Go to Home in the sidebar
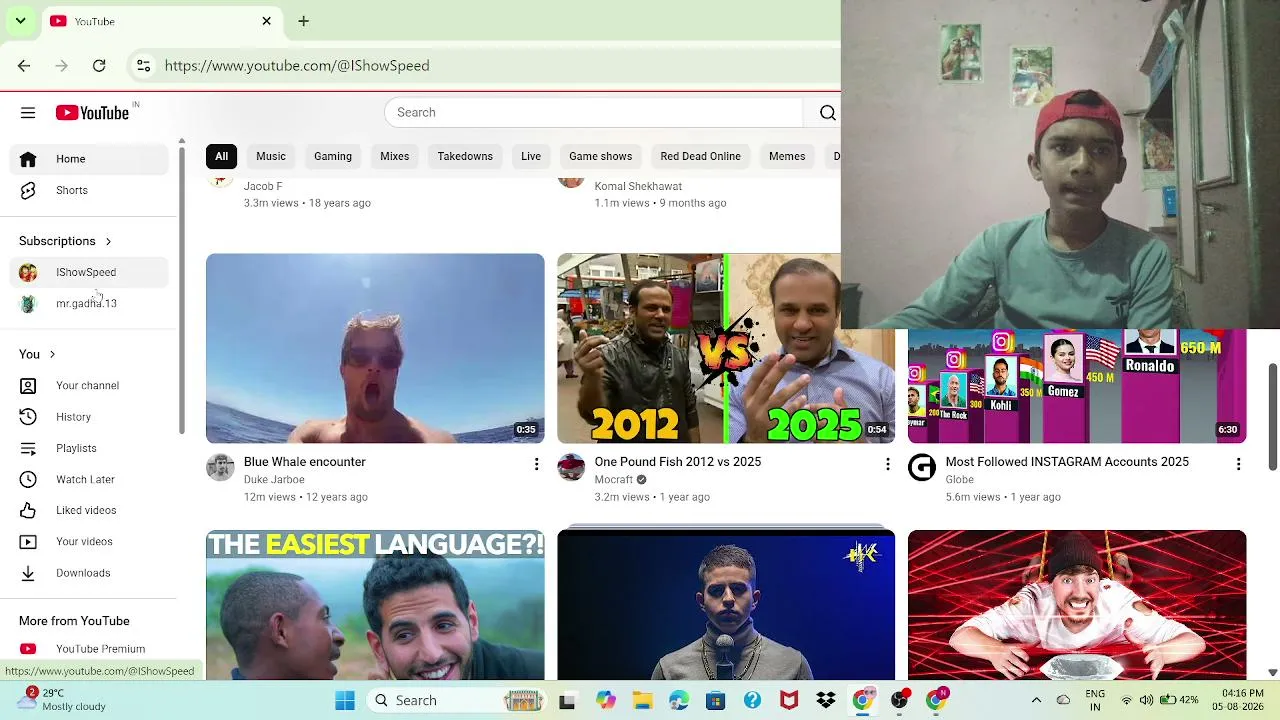This screenshot has height=720, width=1280. tap(90, 159)
